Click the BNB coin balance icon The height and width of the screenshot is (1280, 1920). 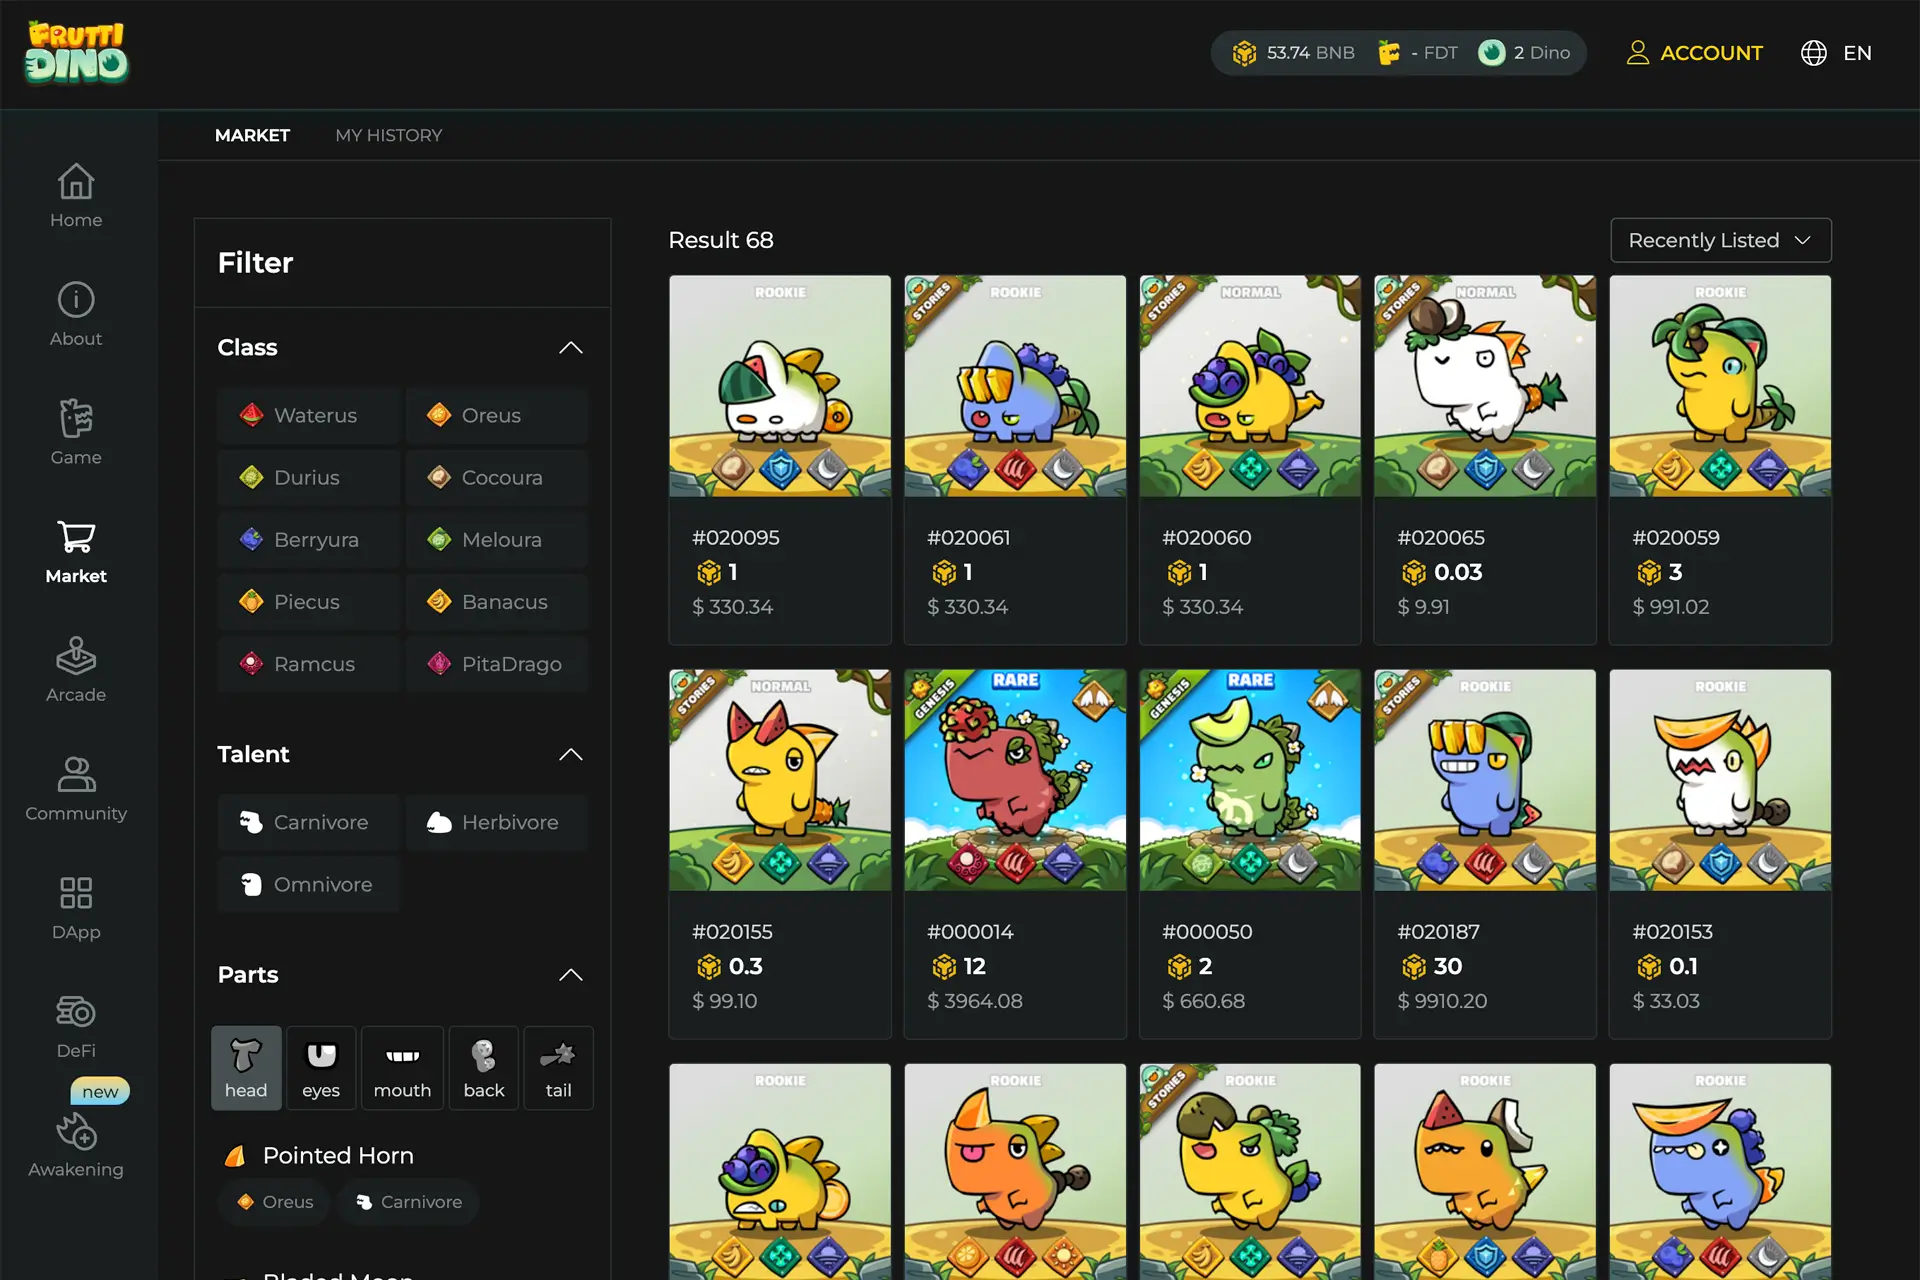1244,53
